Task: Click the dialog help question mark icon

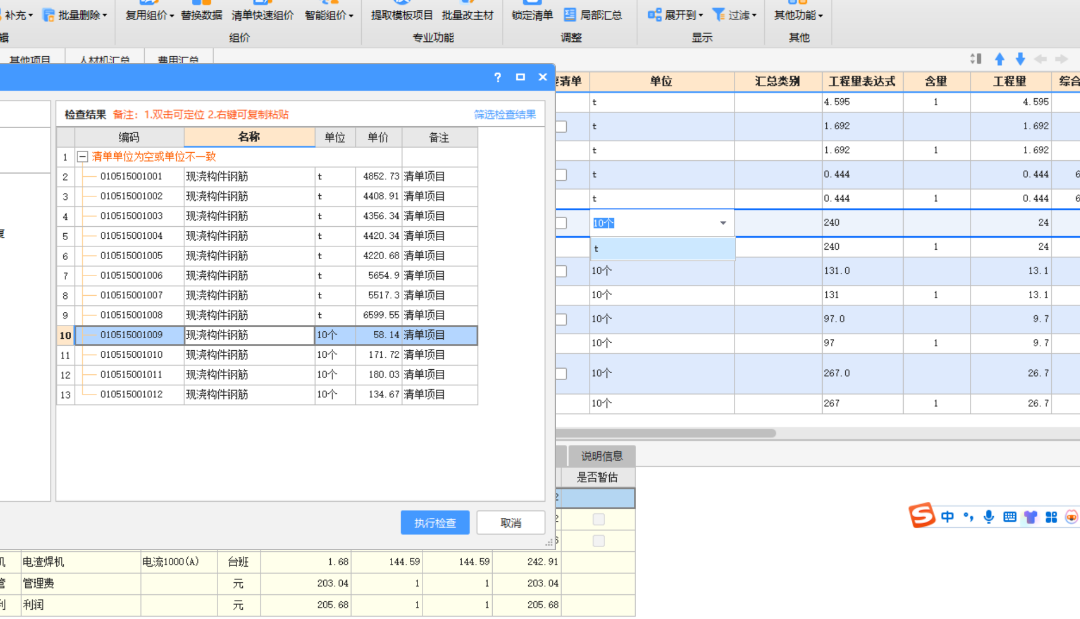Action: (x=498, y=77)
